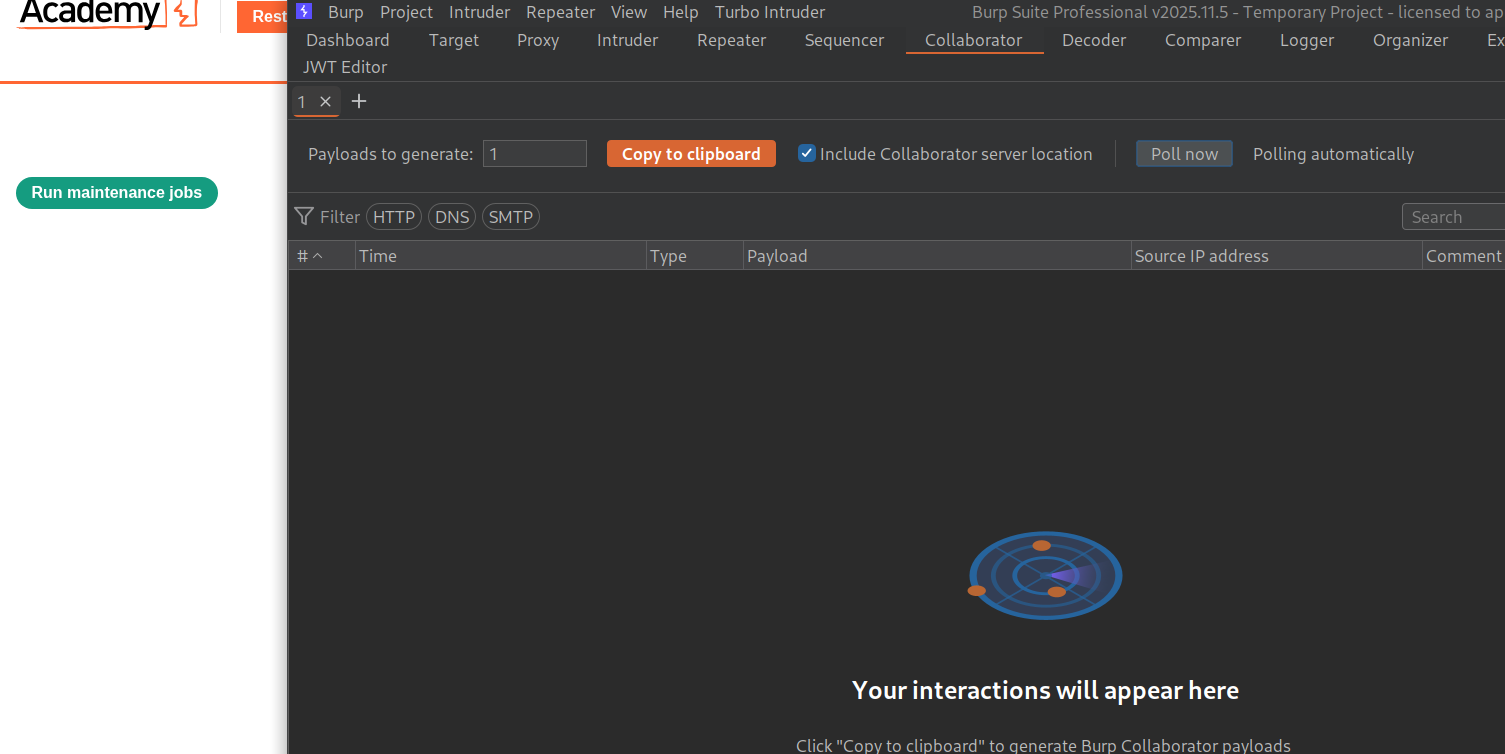Sort by the Source IP address column

click(1201, 256)
